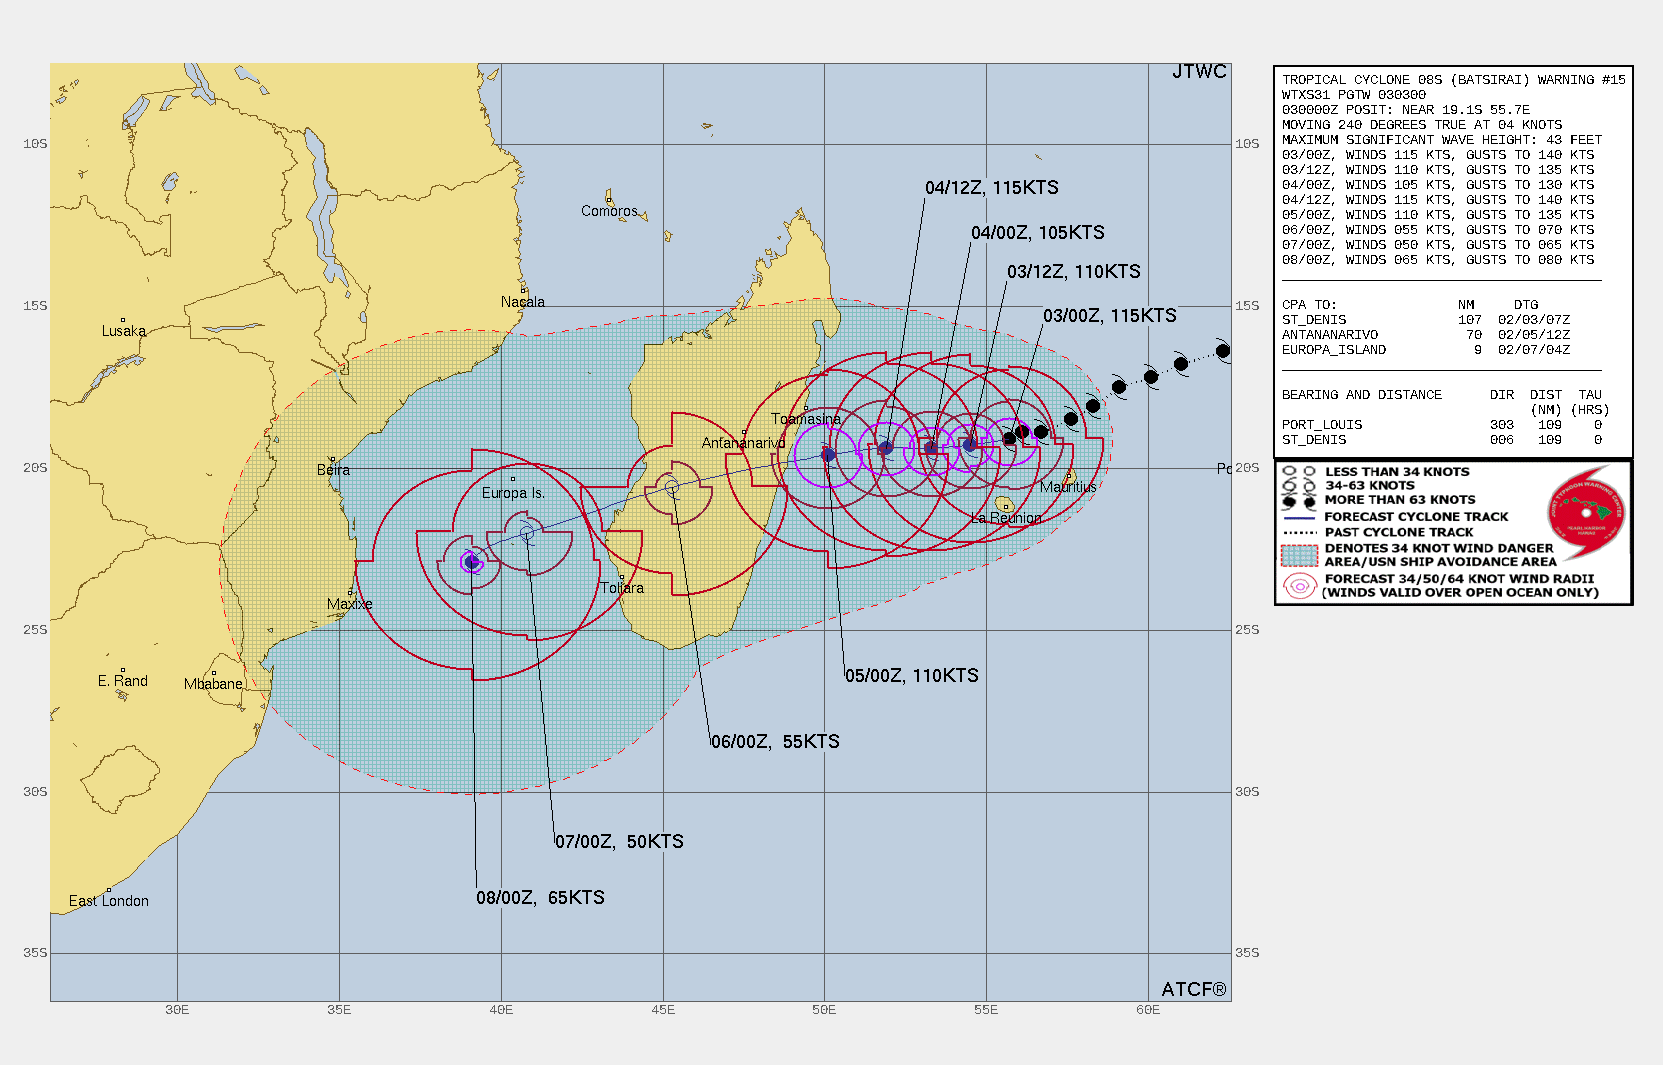Click the 'BEARING AND DISTANCE' heading
The height and width of the screenshot is (1065, 1663).
pyautogui.click(x=1362, y=395)
